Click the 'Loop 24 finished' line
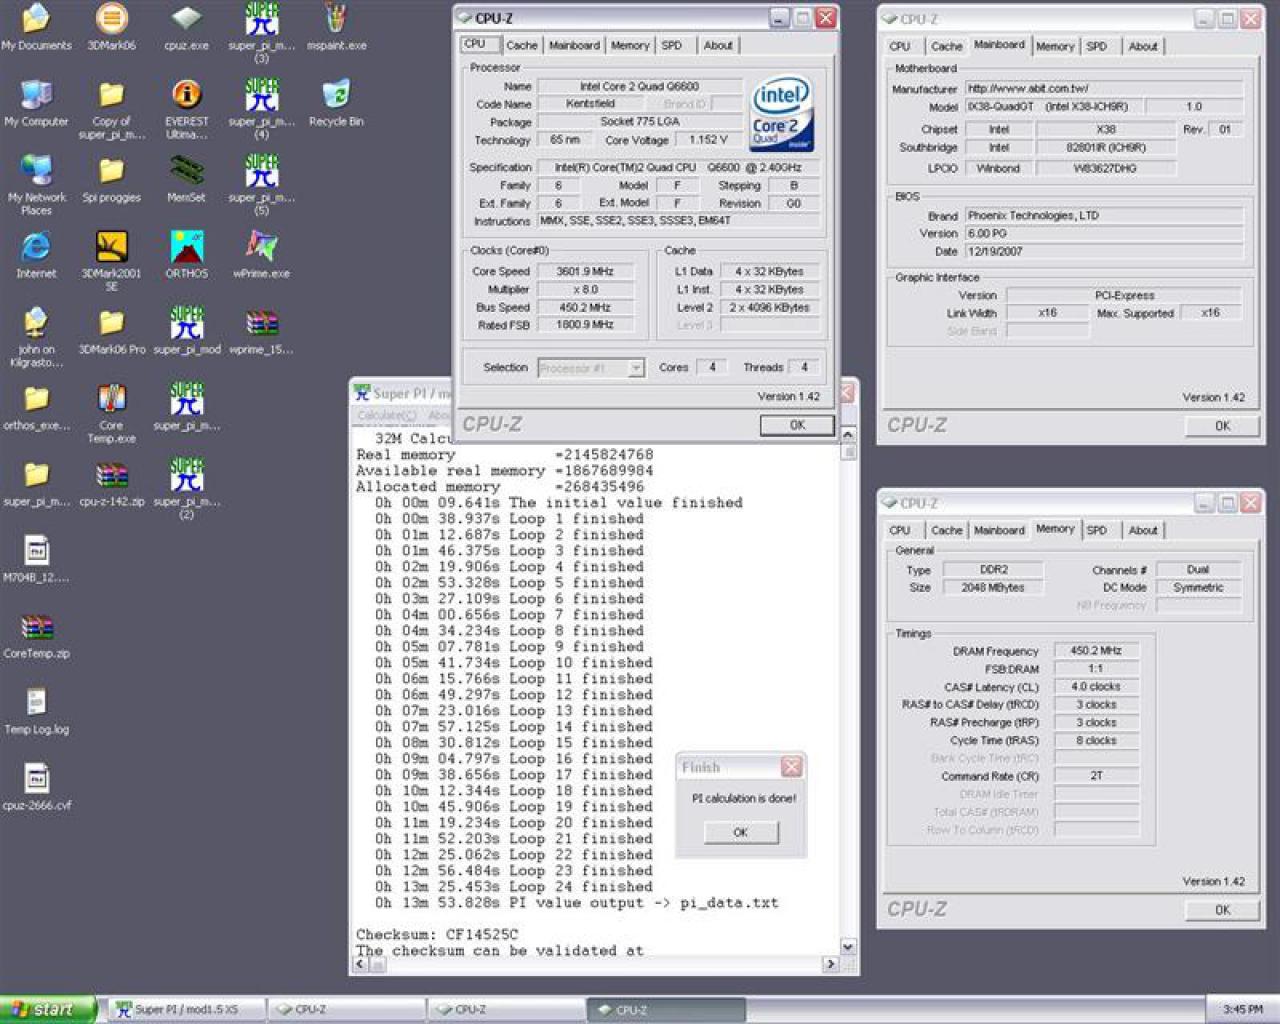The width and height of the screenshot is (1280, 1024). 514,886
